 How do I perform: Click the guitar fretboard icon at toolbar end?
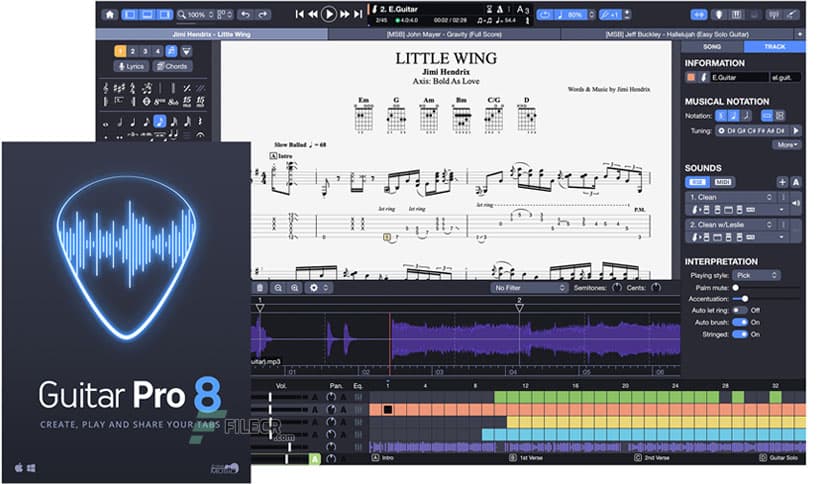[x=791, y=14]
